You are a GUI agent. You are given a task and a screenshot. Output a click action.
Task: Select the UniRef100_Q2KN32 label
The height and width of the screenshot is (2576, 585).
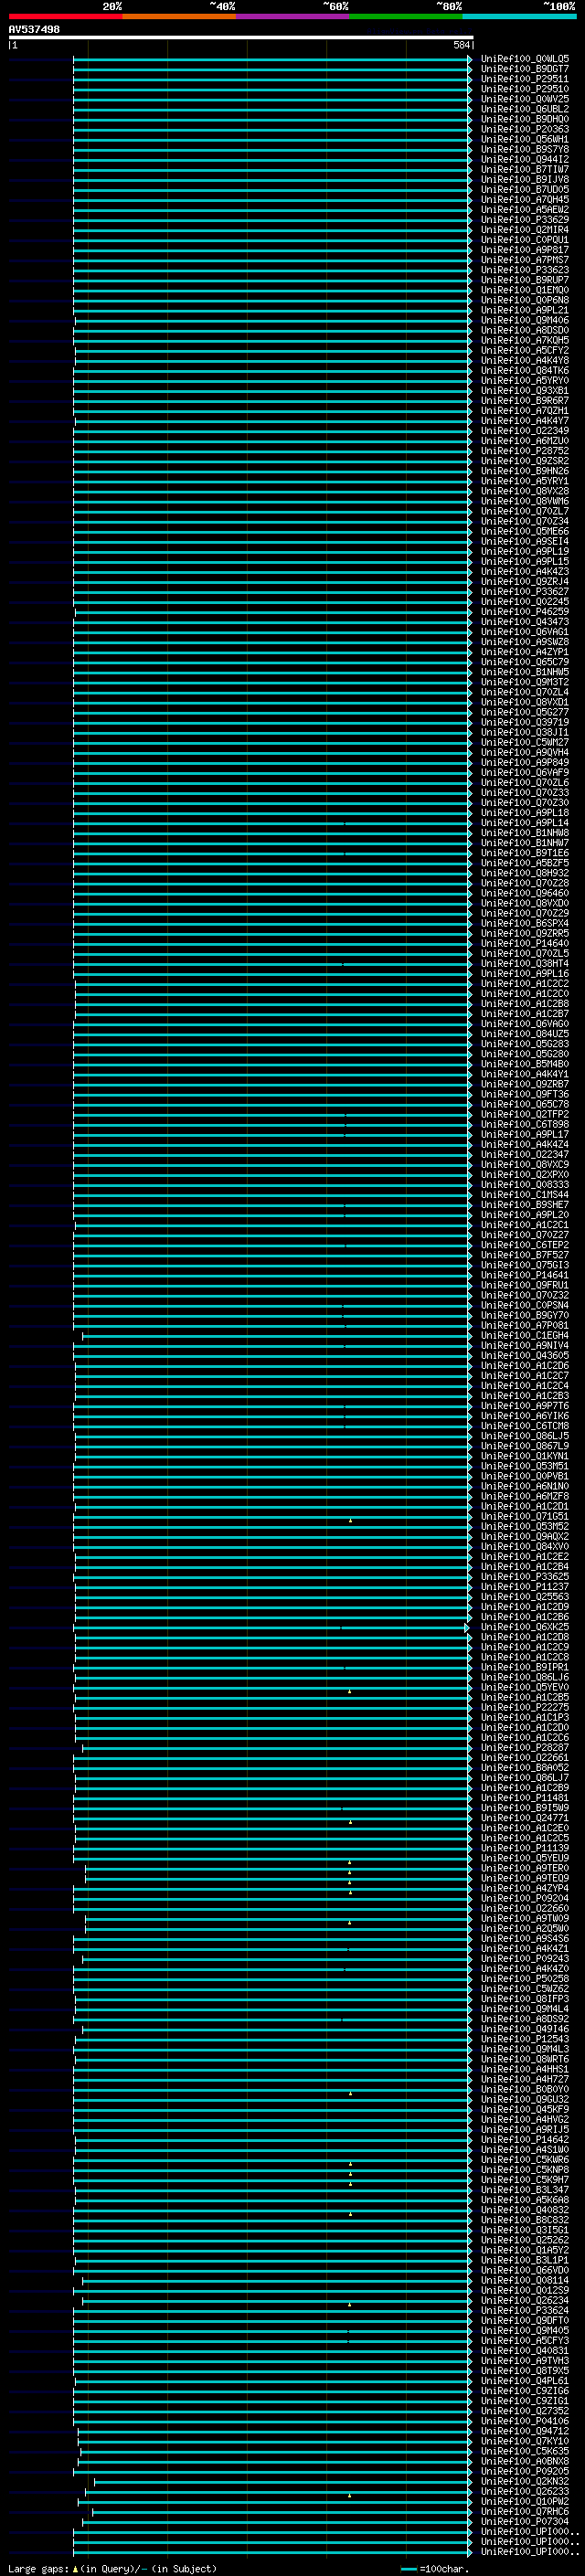(x=525, y=2481)
